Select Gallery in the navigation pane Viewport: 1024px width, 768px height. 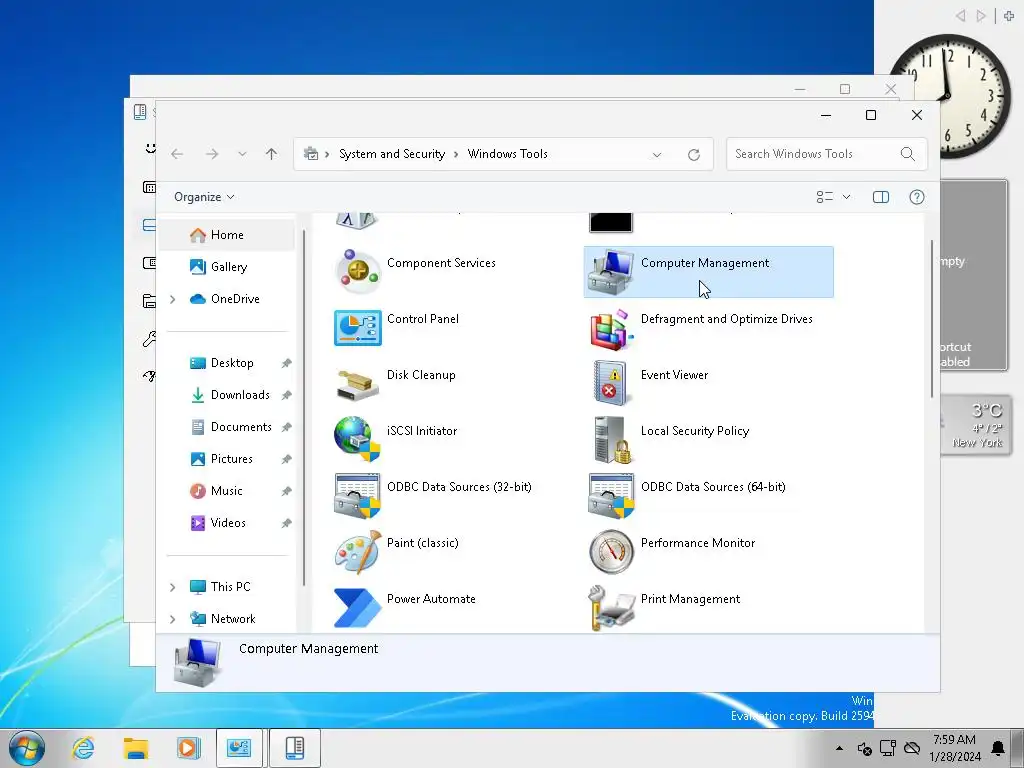pyautogui.click(x=227, y=267)
